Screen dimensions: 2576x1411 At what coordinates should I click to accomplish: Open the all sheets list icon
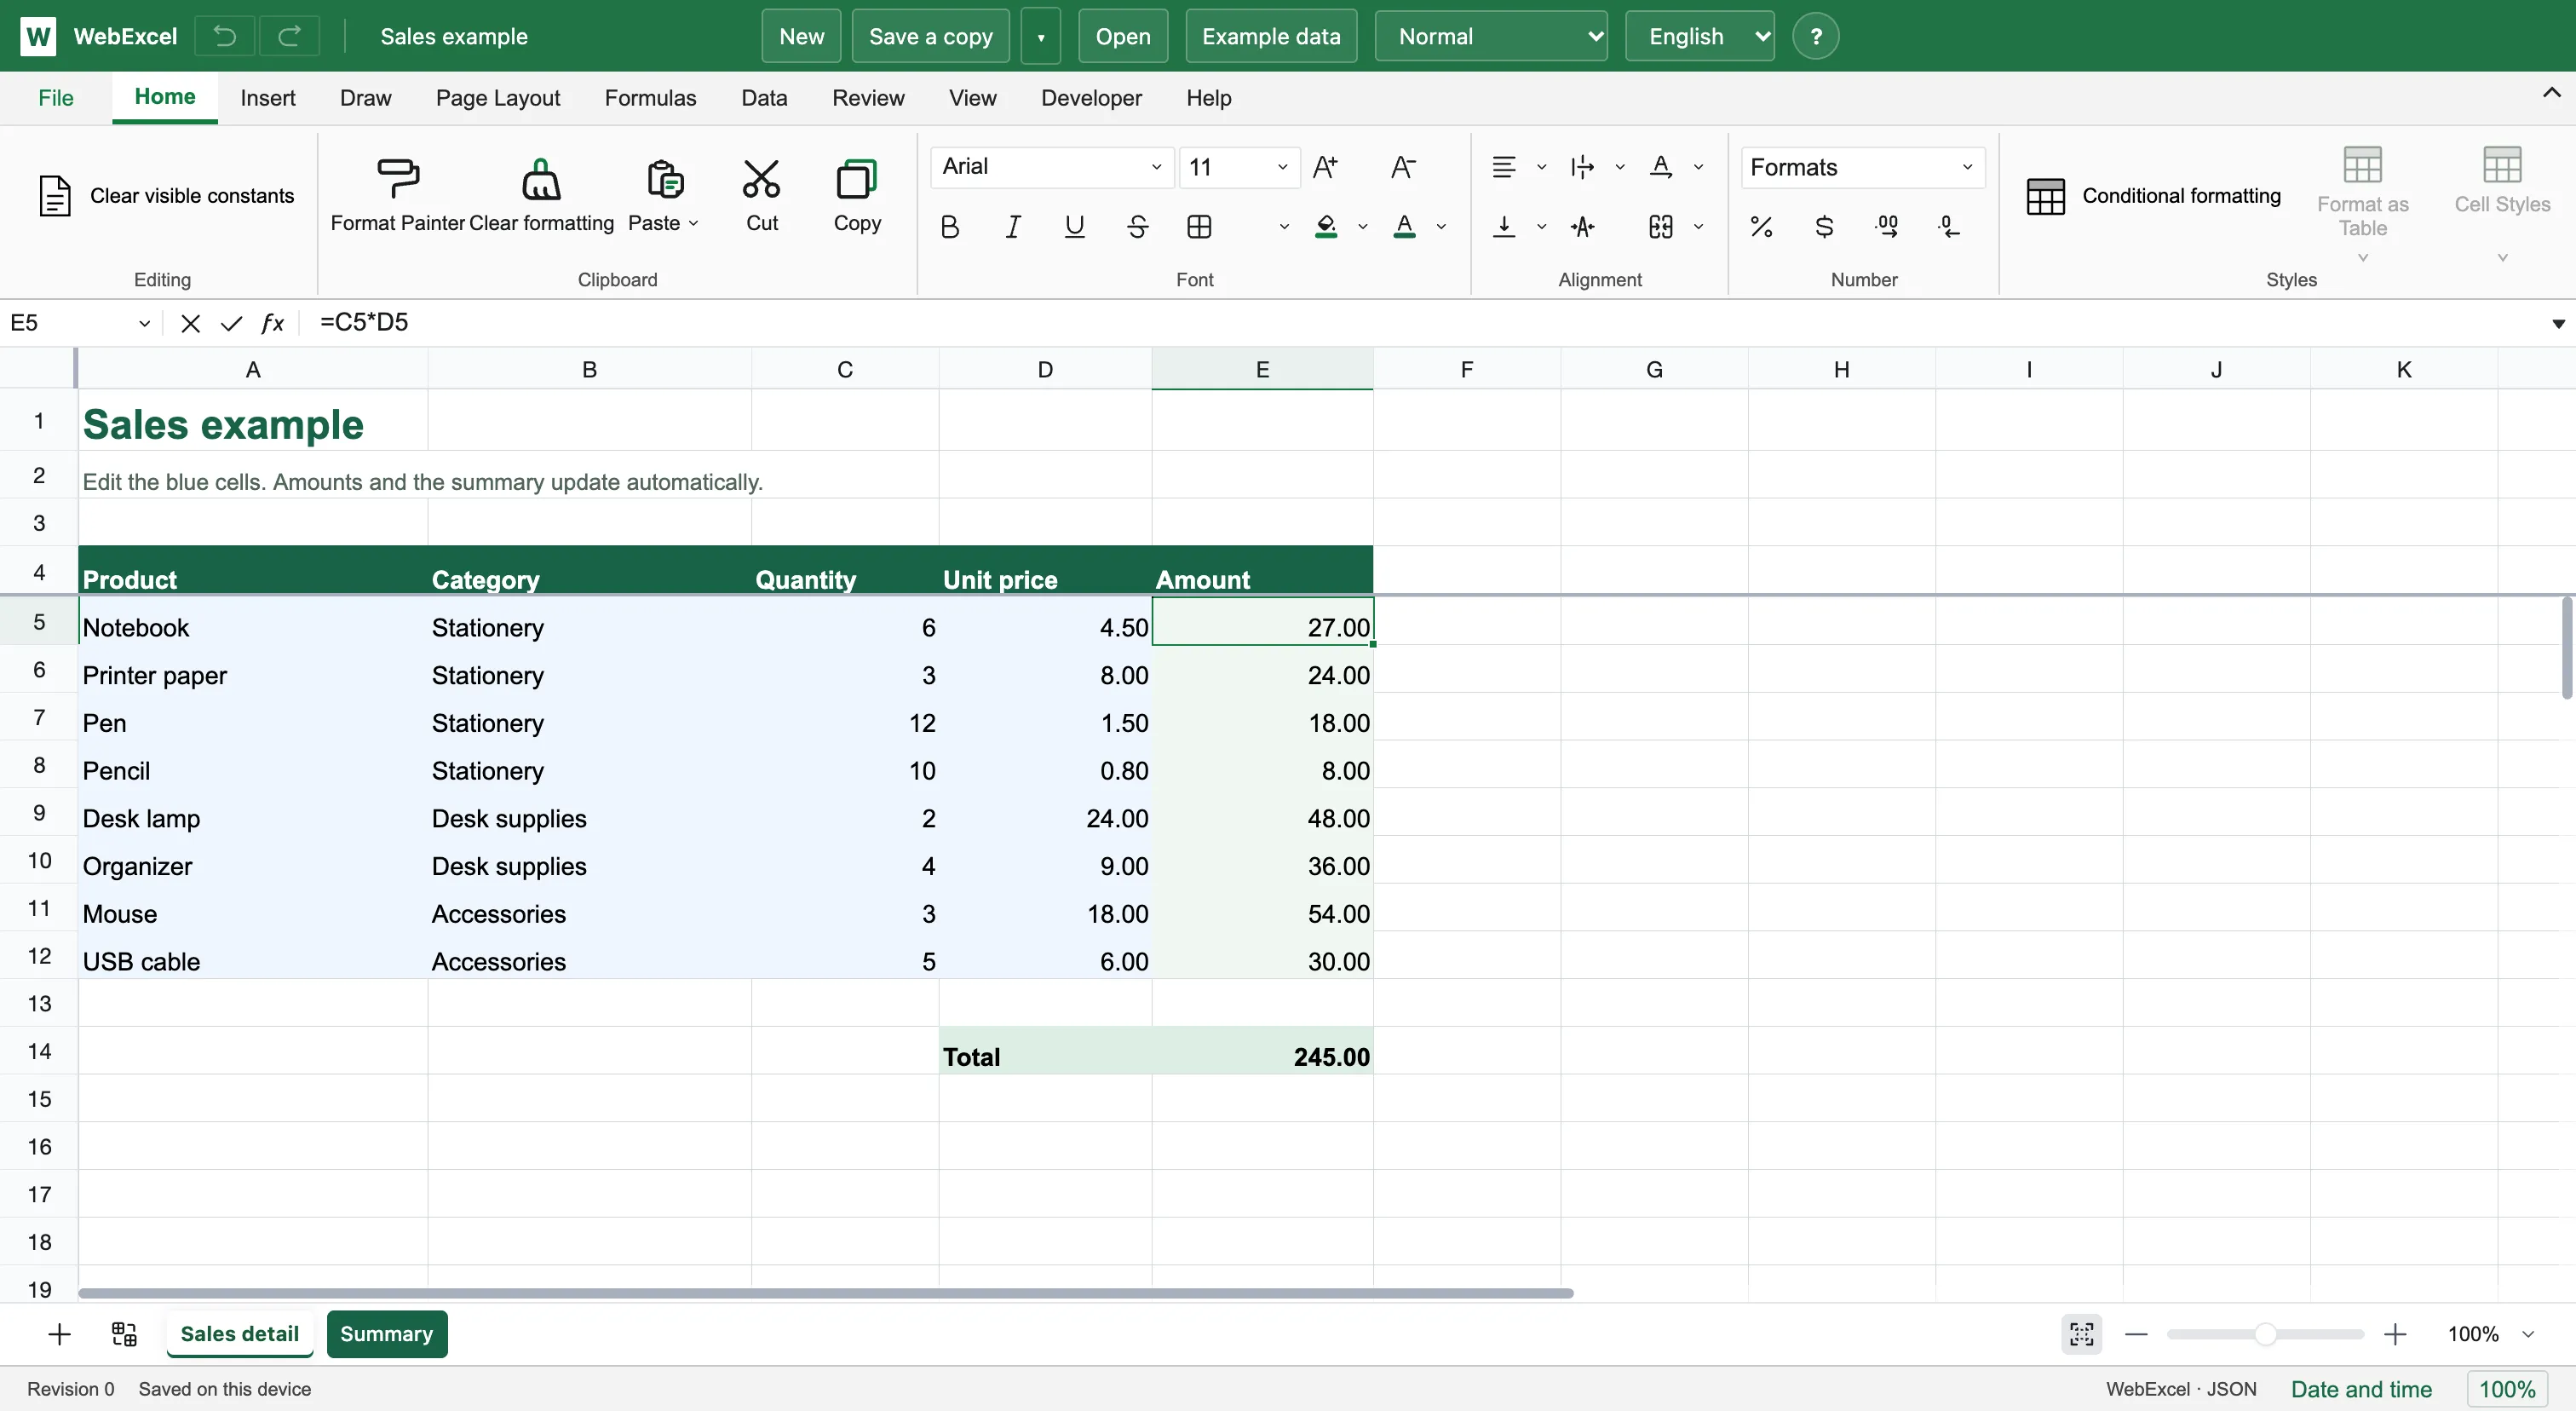tap(124, 1334)
